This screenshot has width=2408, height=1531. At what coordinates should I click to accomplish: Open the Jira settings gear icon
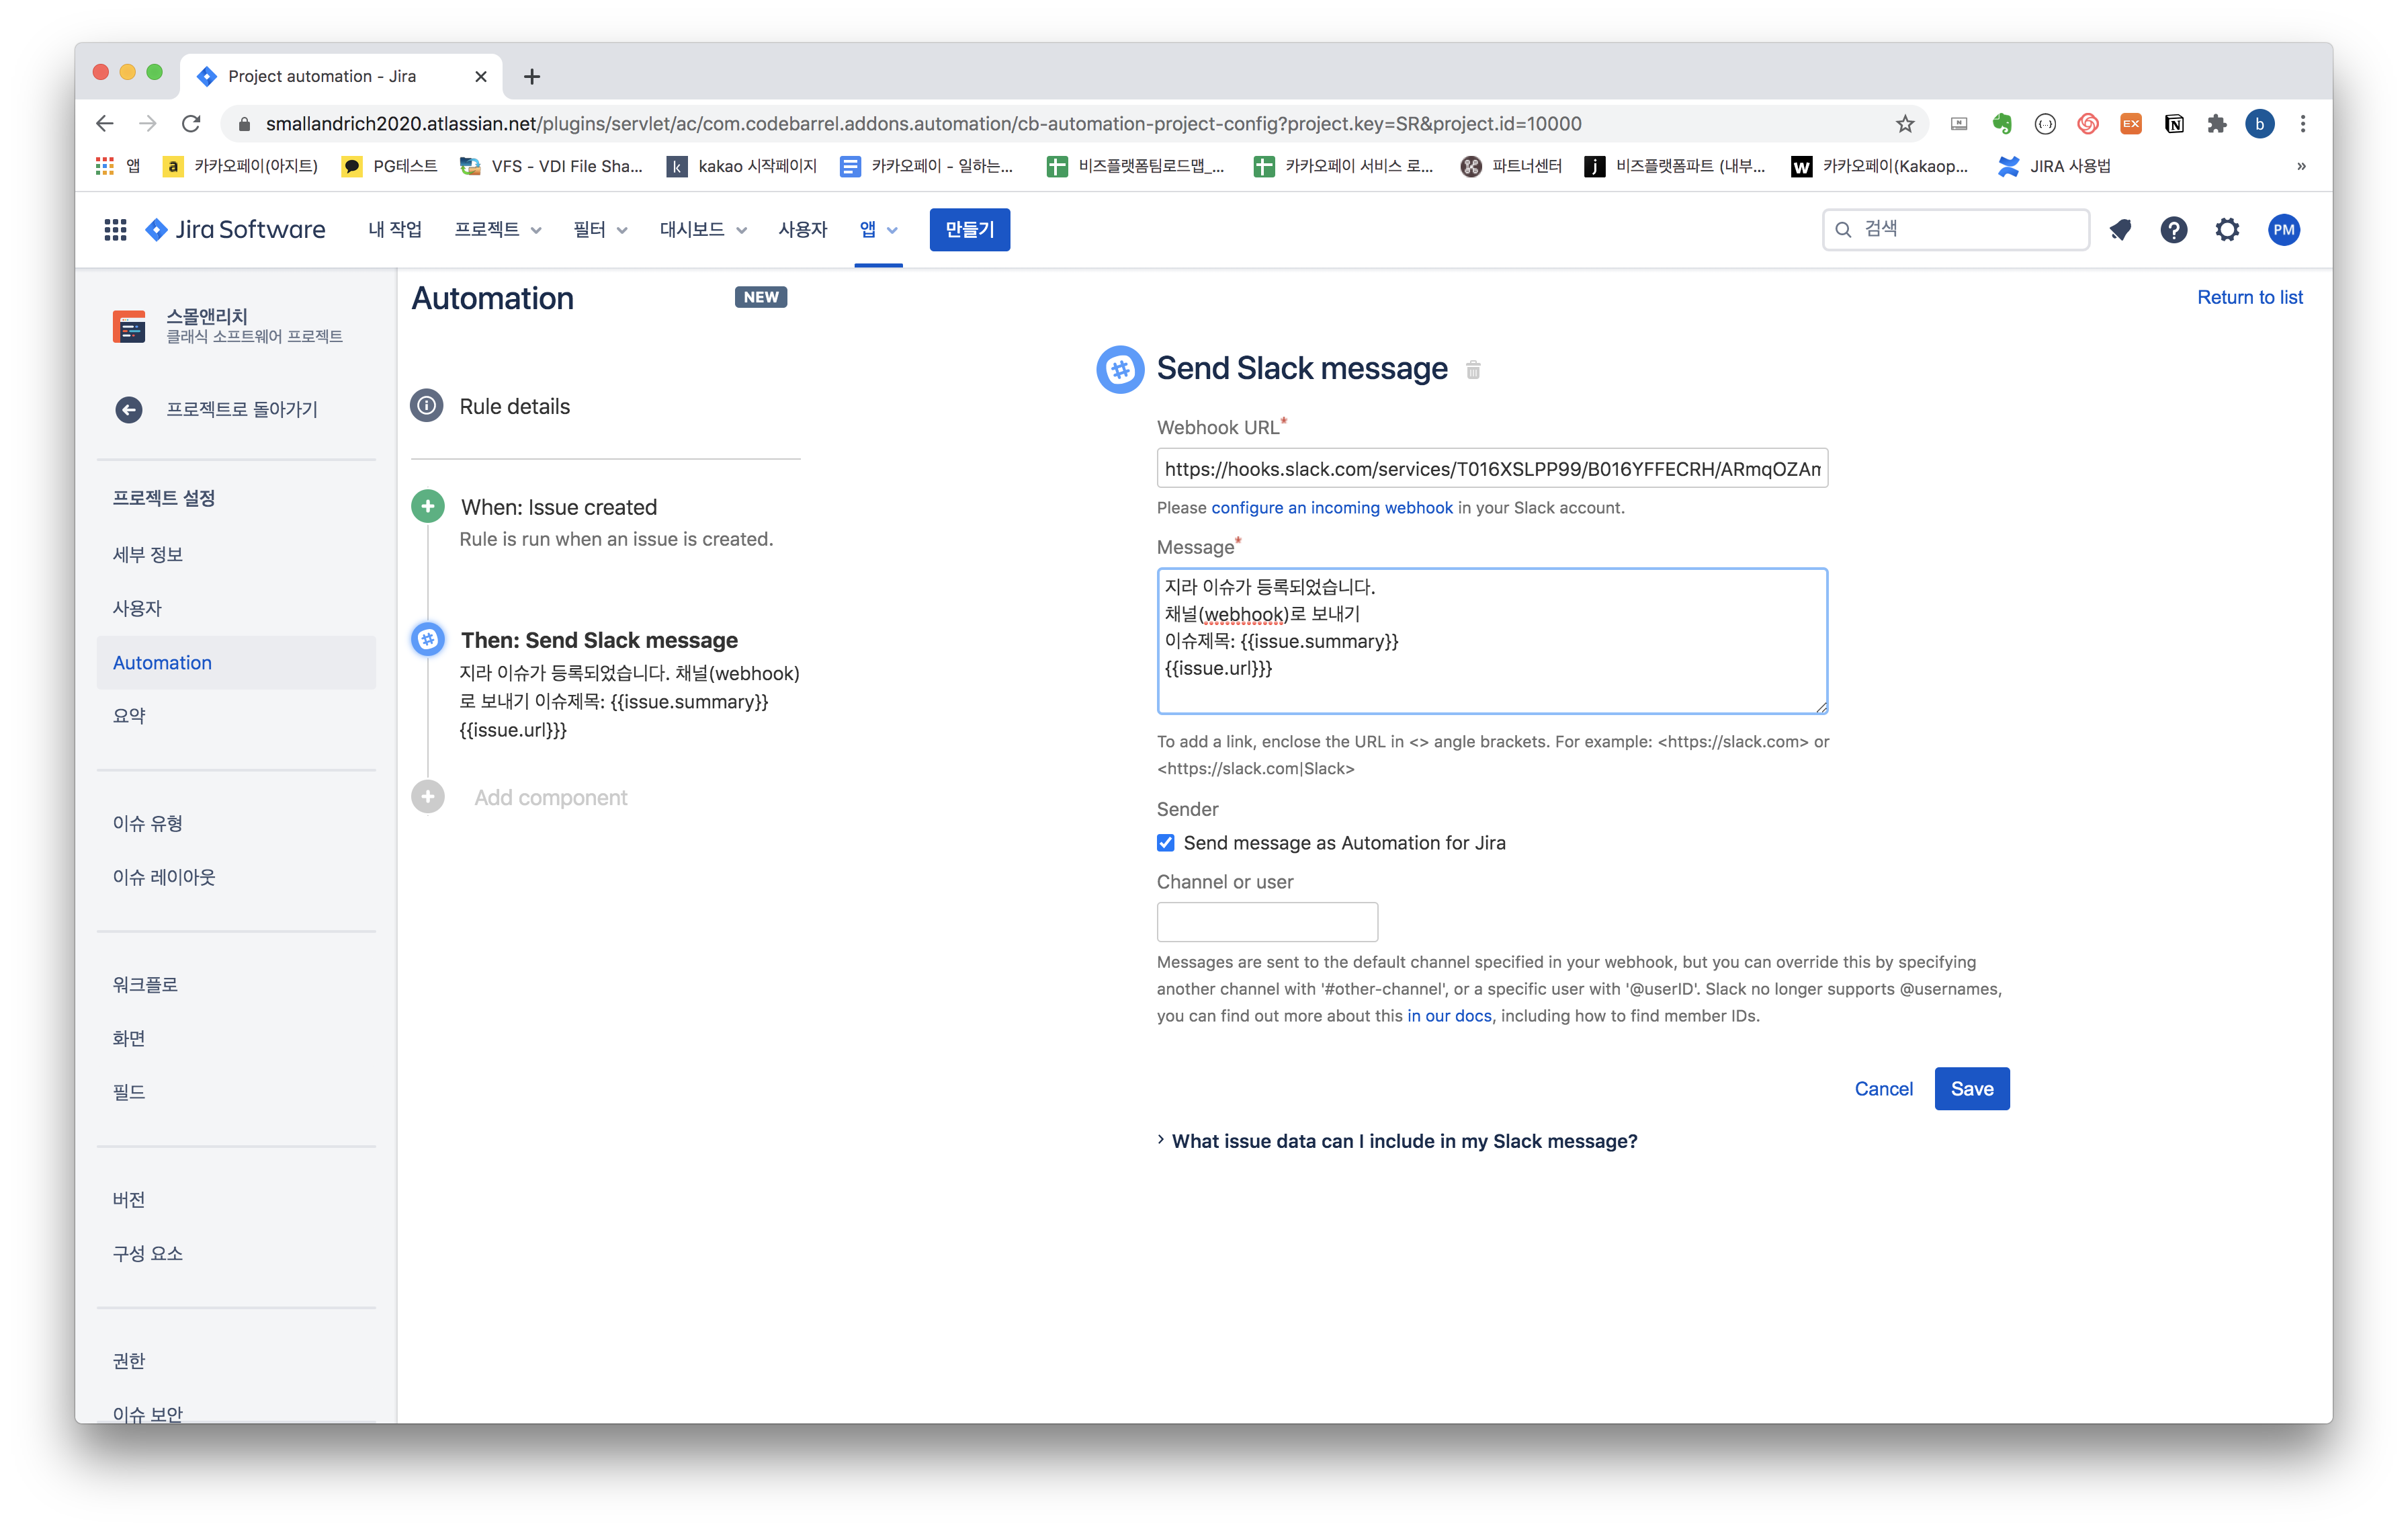pos(2227,230)
